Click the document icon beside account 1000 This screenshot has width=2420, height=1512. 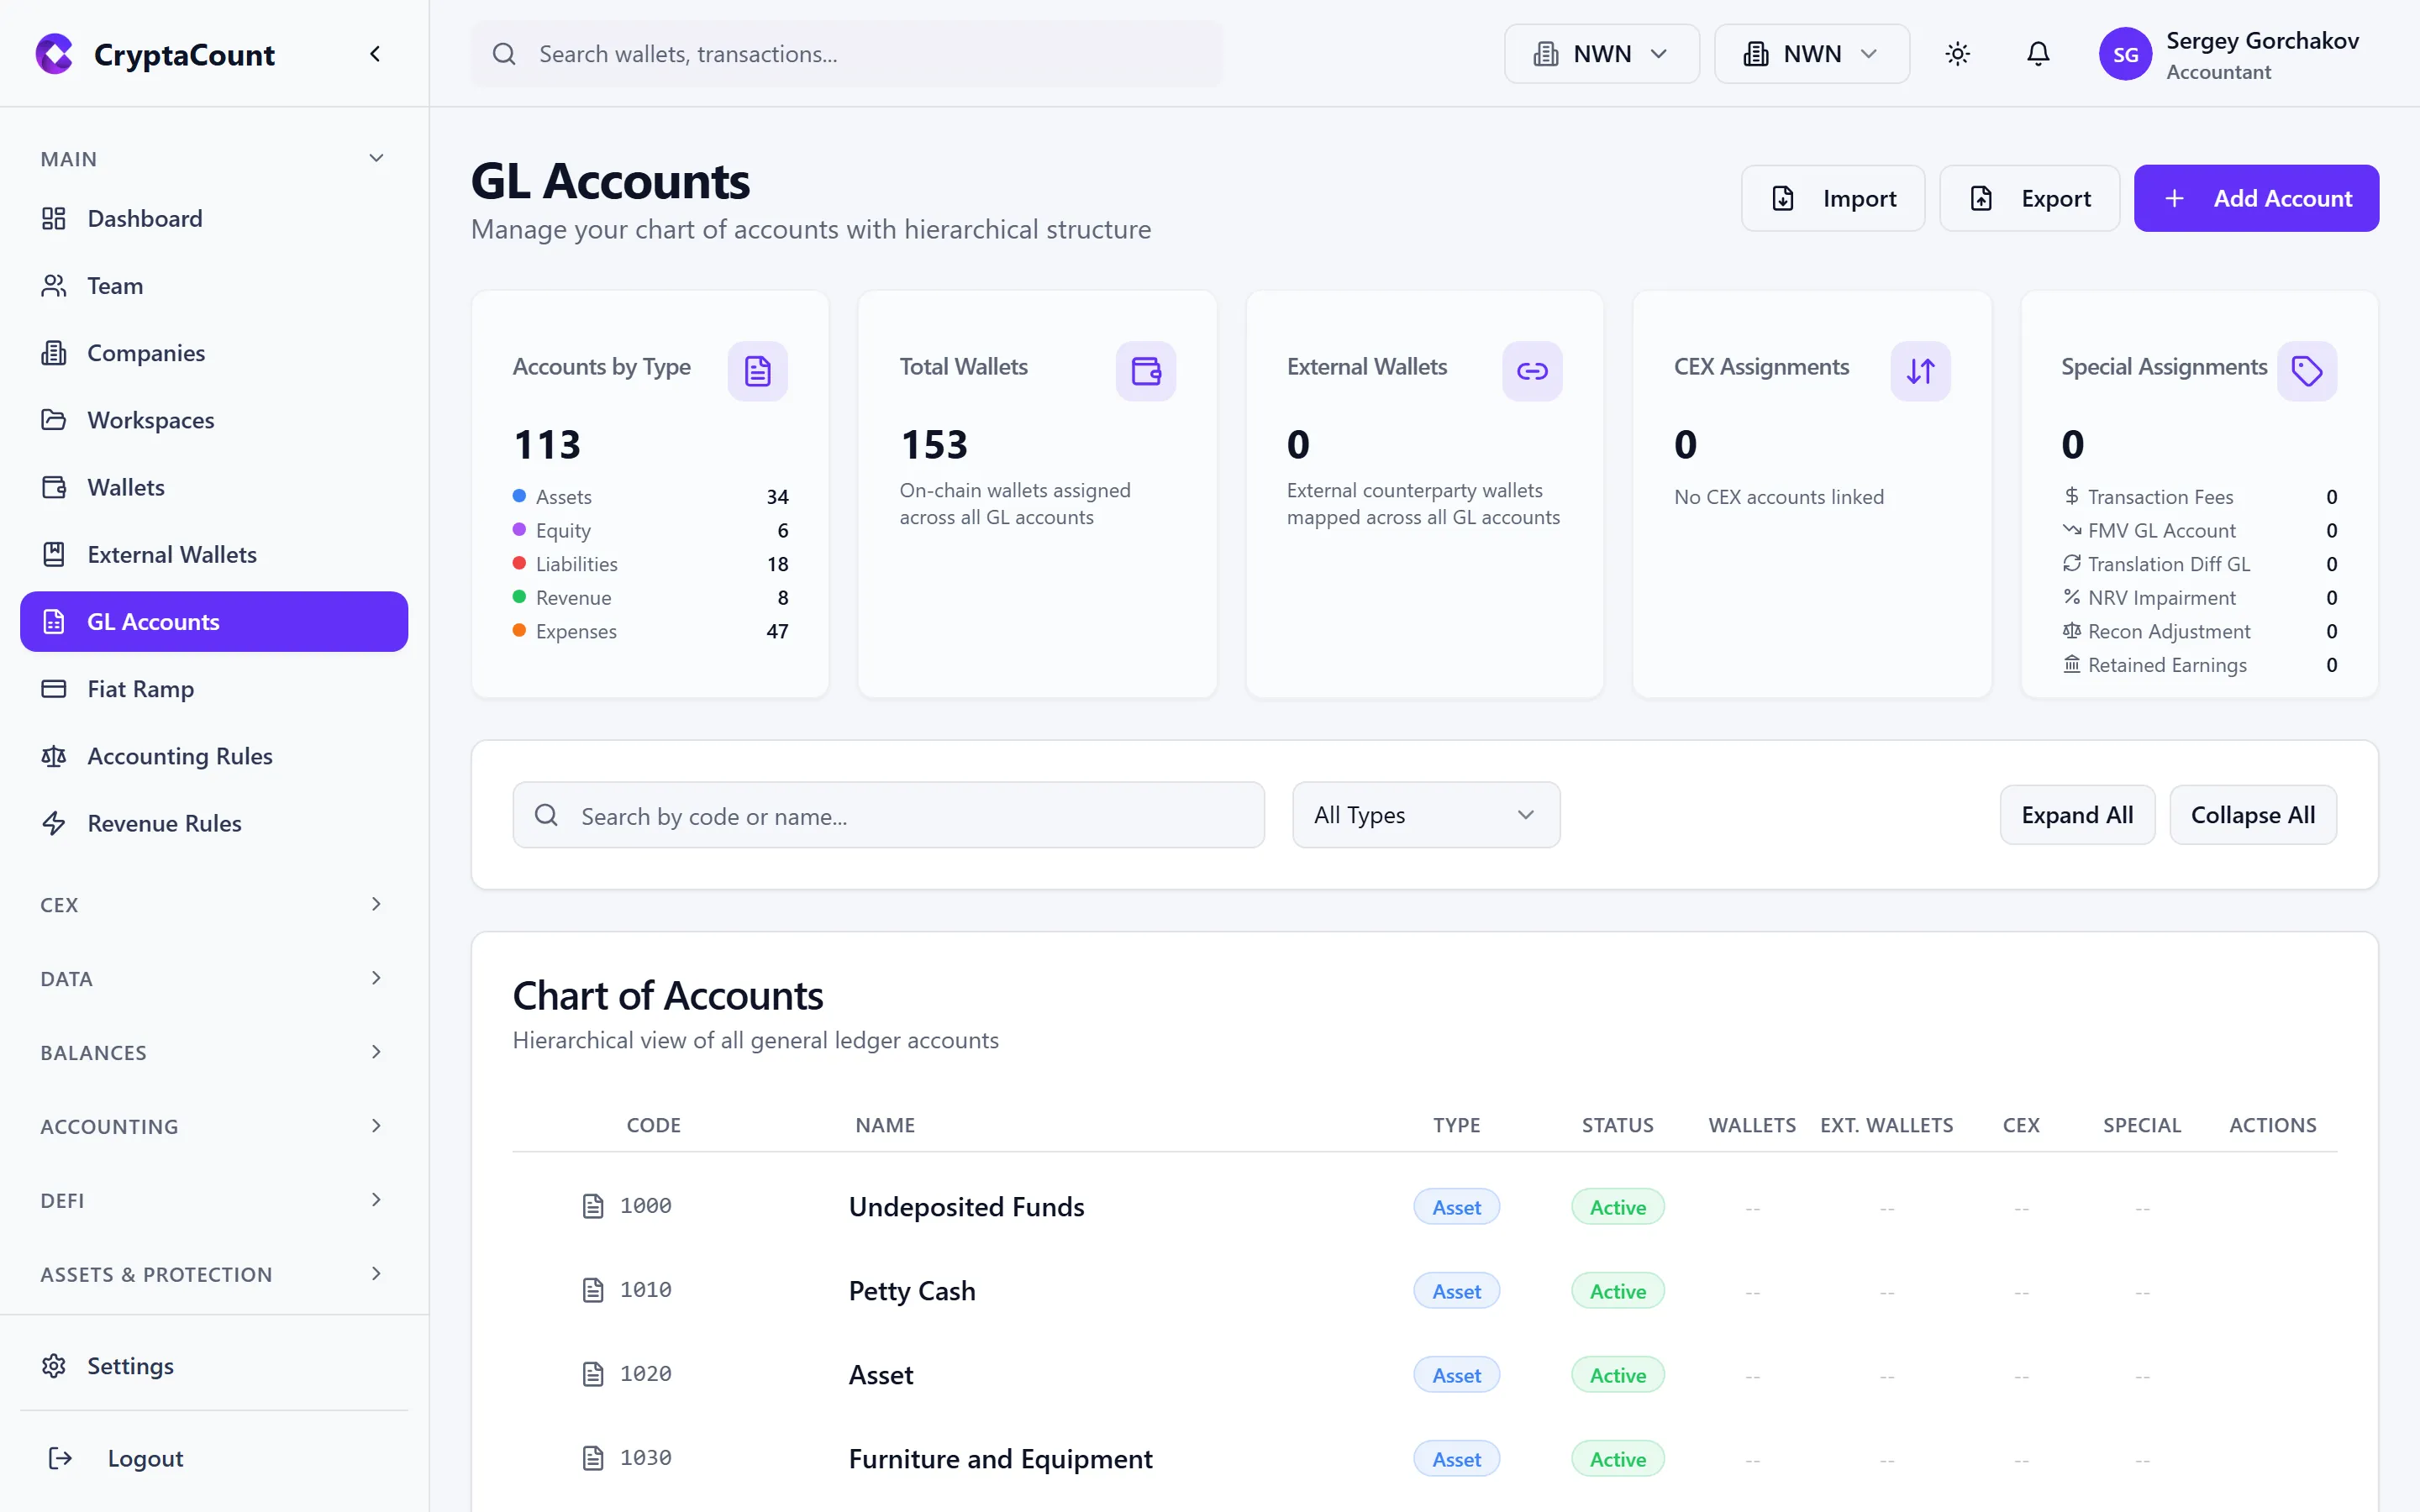point(595,1206)
